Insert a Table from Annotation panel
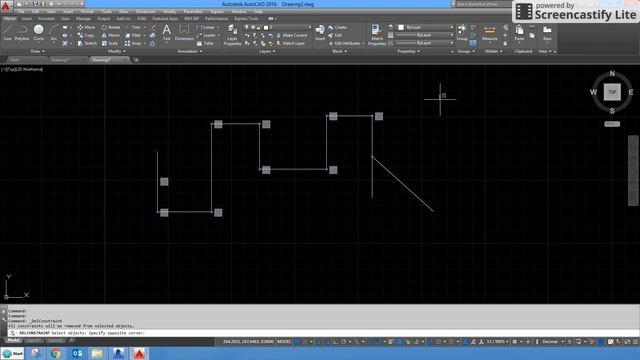This screenshot has height=360, width=640. [205, 43]
